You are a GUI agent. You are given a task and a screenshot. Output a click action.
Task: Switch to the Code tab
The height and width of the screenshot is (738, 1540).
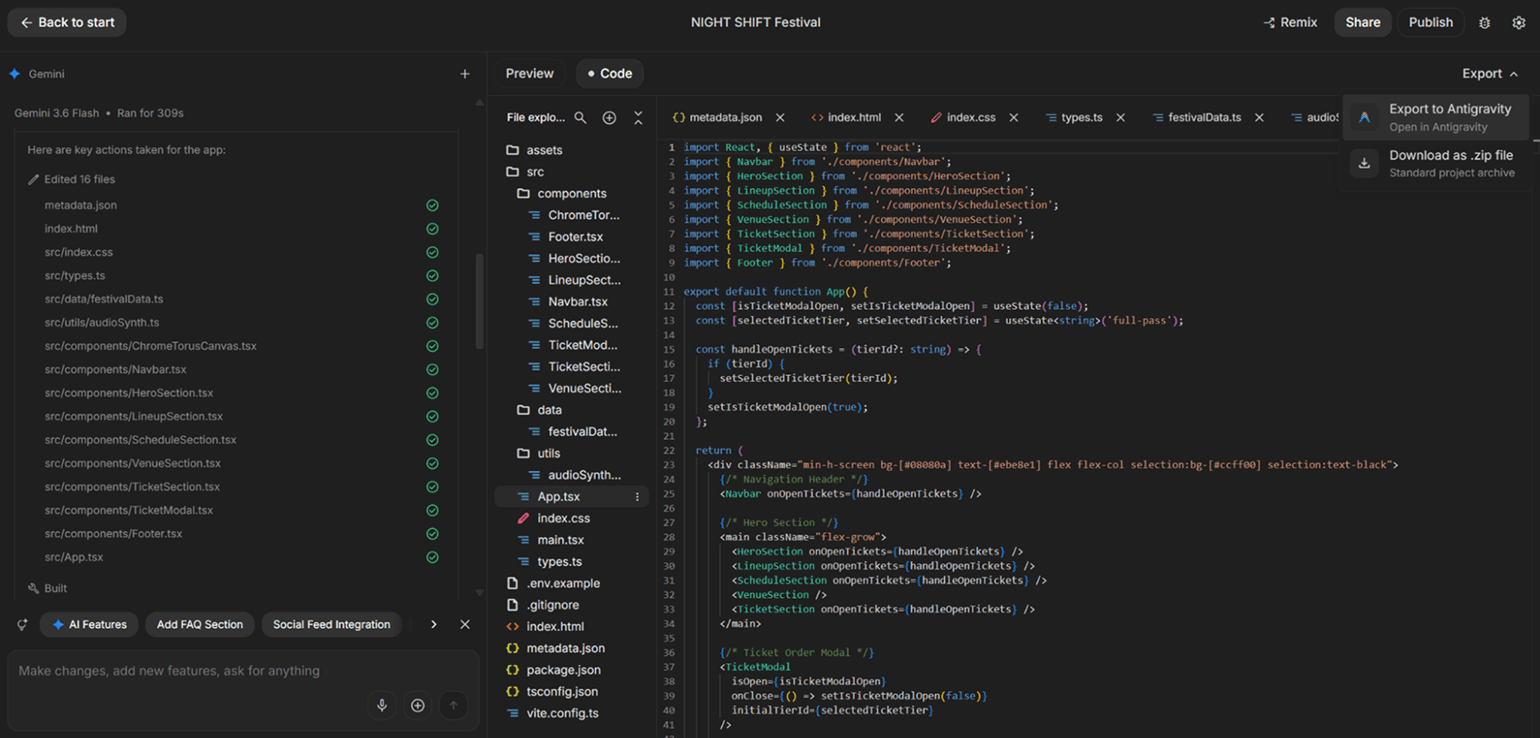point(610,73)
